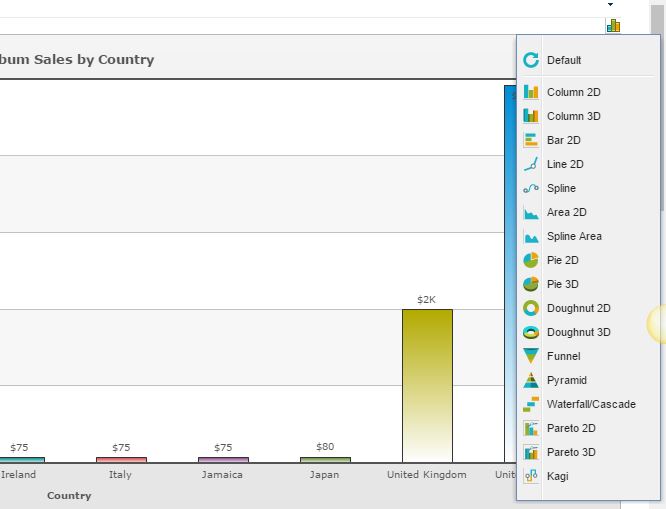Click the Kagi chart icon
Screen dimensions: 666x509
tap(531, 476)
